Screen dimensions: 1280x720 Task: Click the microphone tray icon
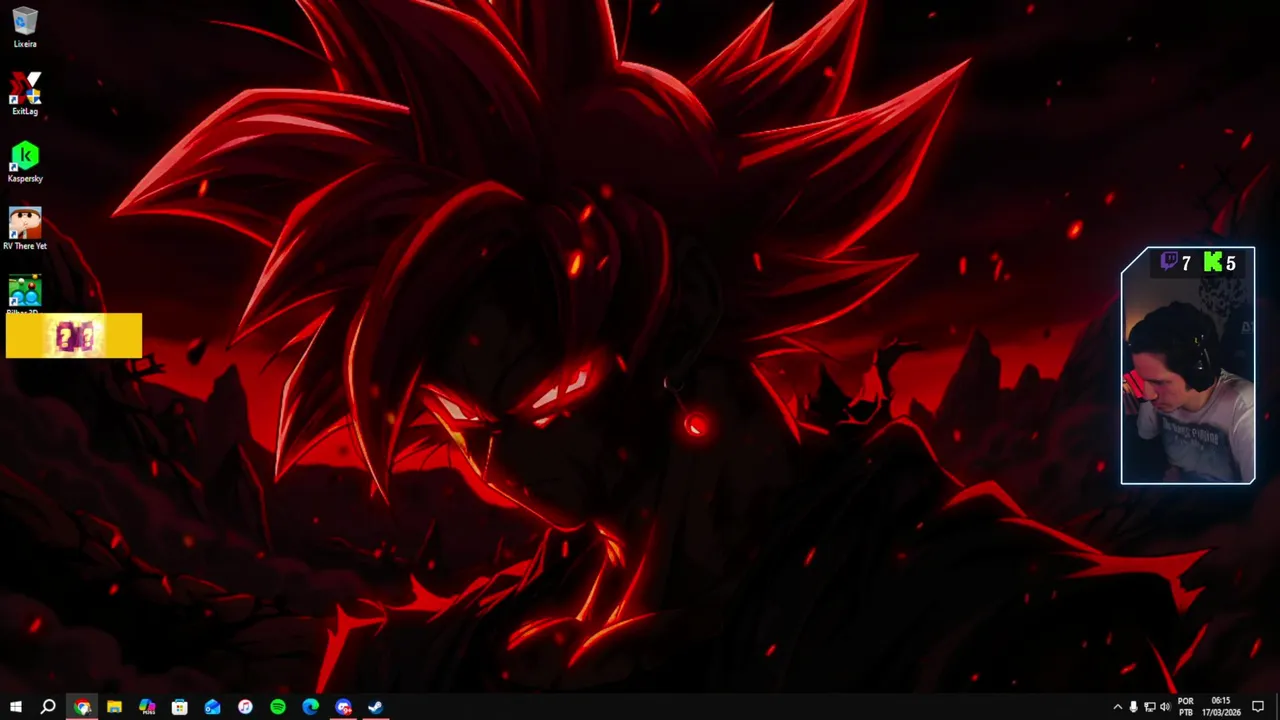(1133, 707)
